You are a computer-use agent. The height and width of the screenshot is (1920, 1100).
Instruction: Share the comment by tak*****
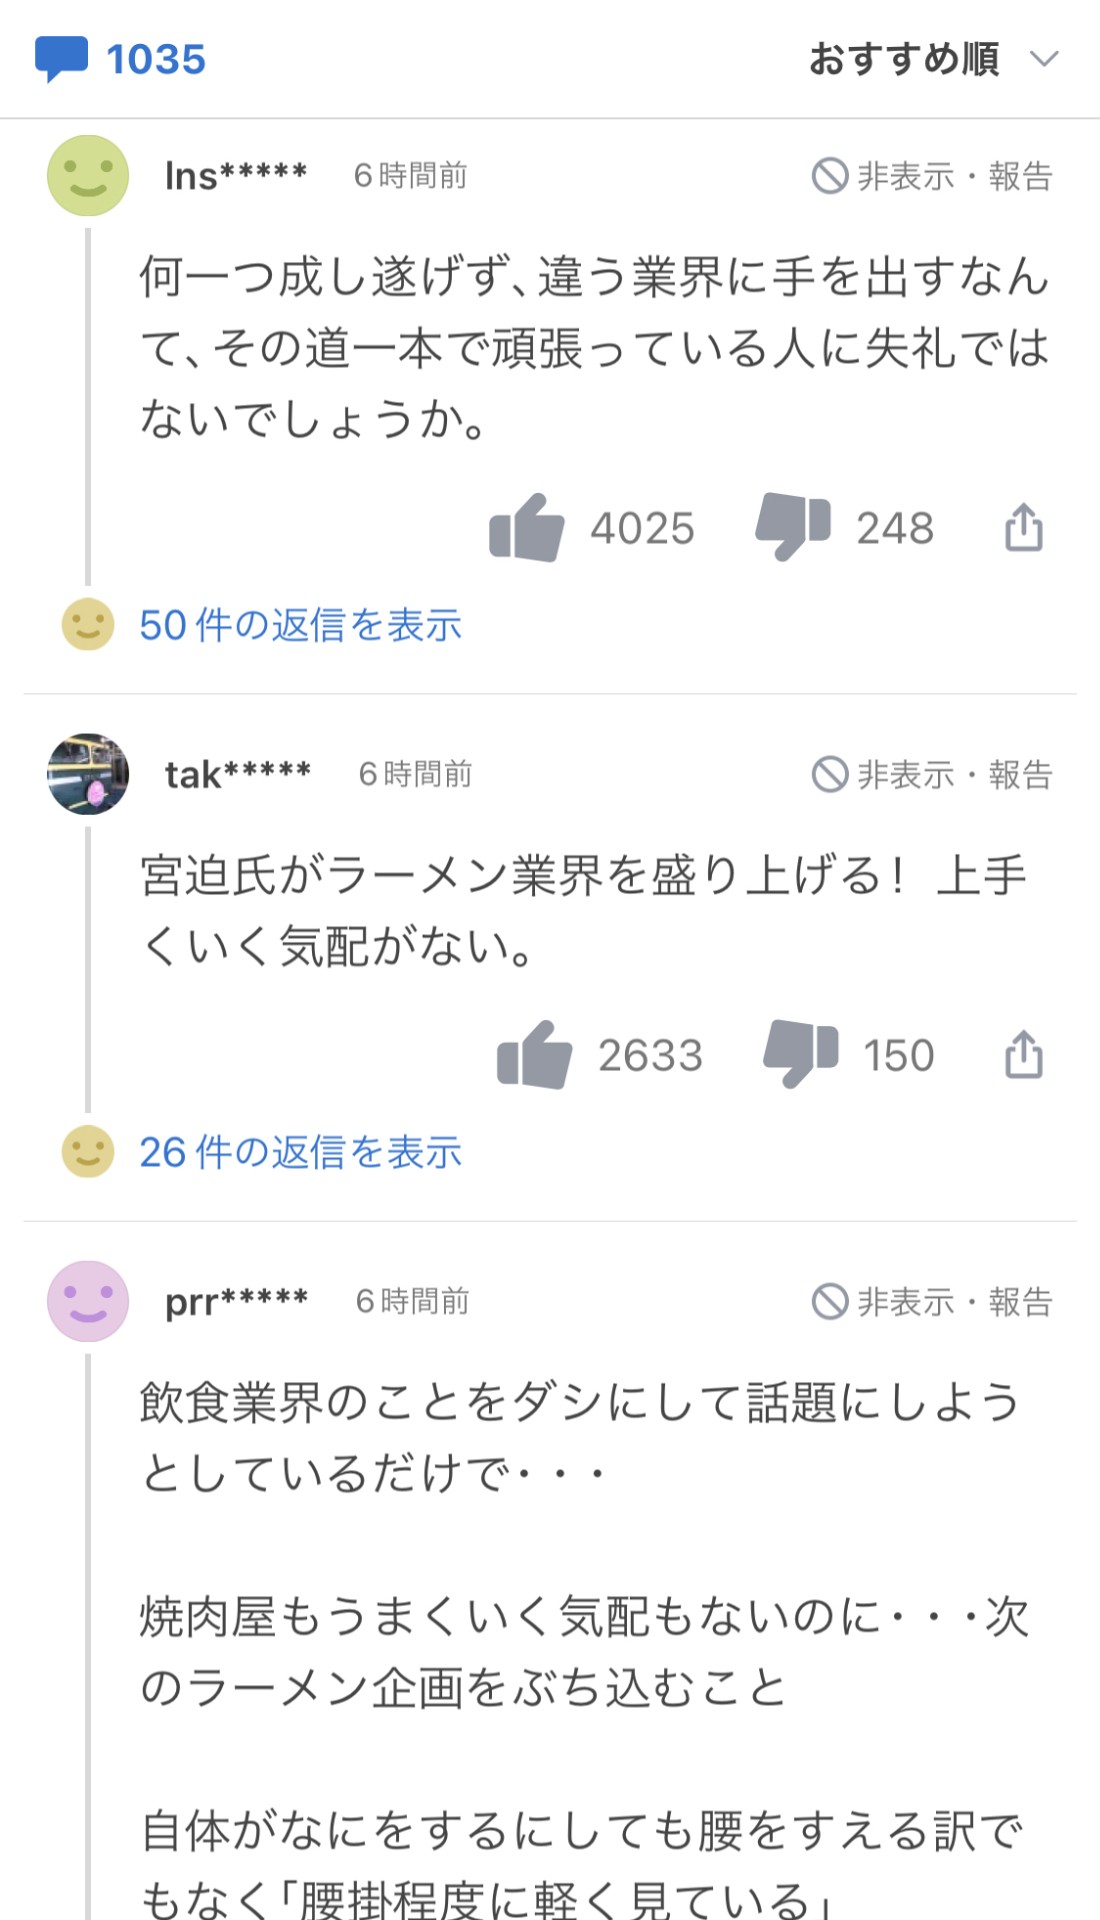(1023, 1054)
